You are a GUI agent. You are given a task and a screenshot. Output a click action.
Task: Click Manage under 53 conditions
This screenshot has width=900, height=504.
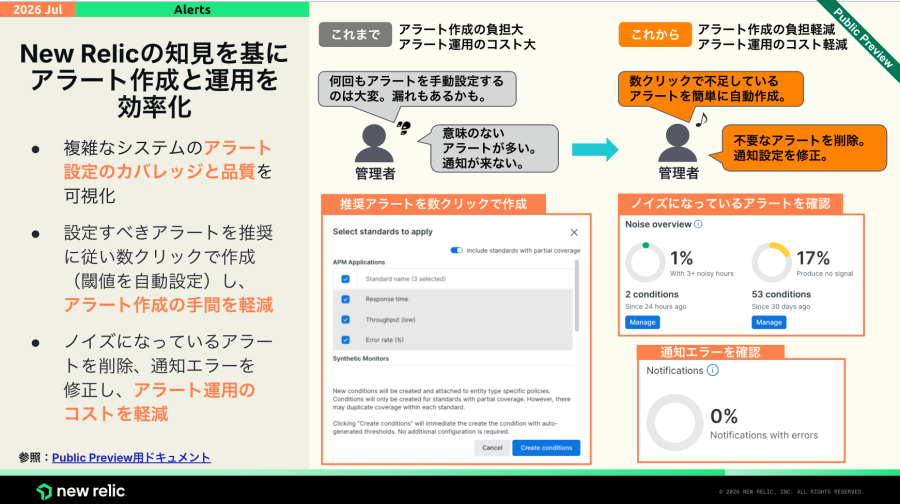point(769,323)
